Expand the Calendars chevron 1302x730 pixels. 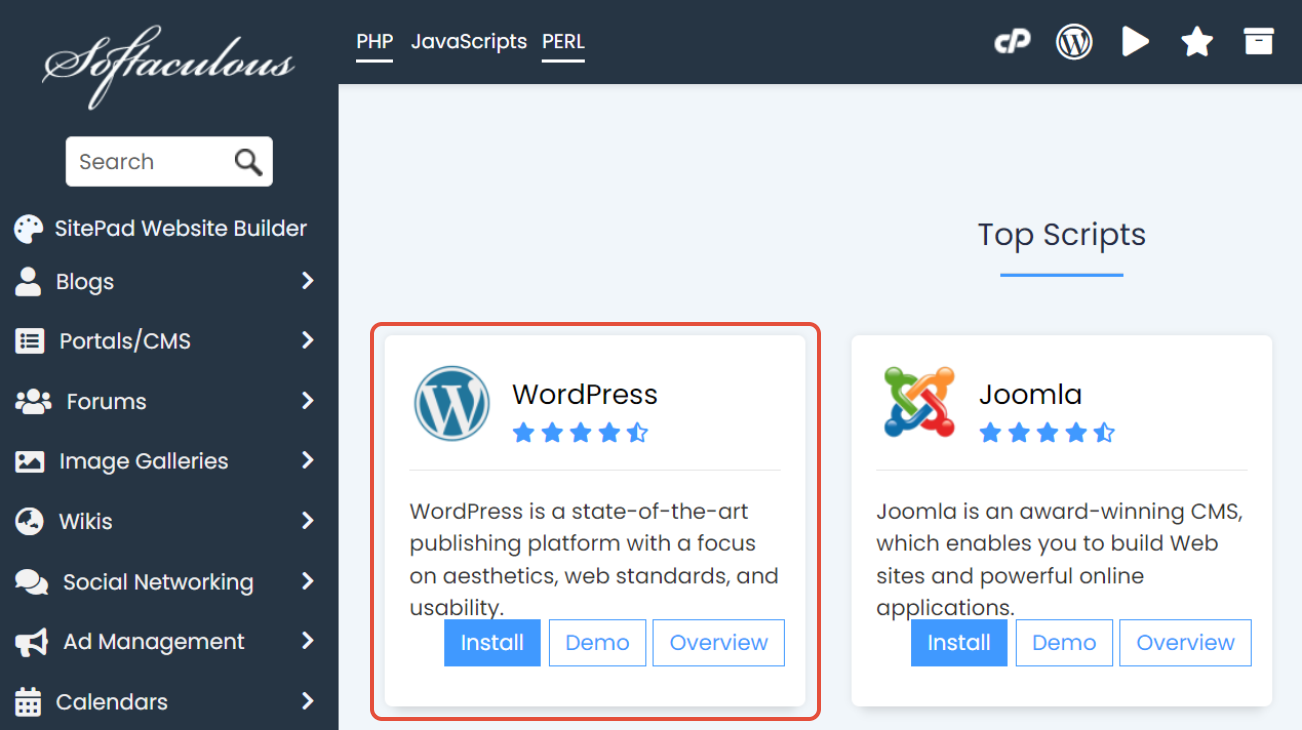pyautogui.click(x=307, y=701)
